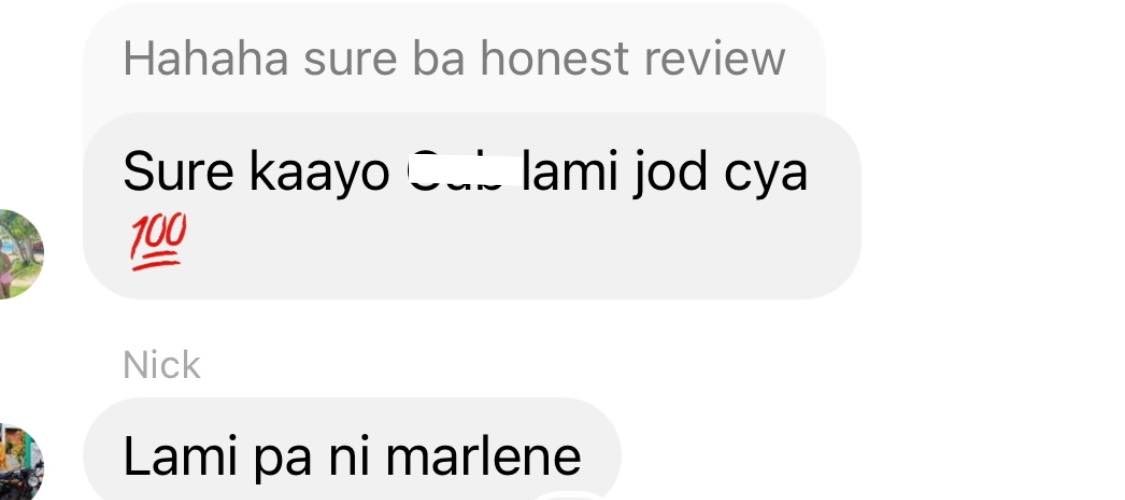
Task: Click the white redaction box covering the name
Action: click(x=465, y=171)
